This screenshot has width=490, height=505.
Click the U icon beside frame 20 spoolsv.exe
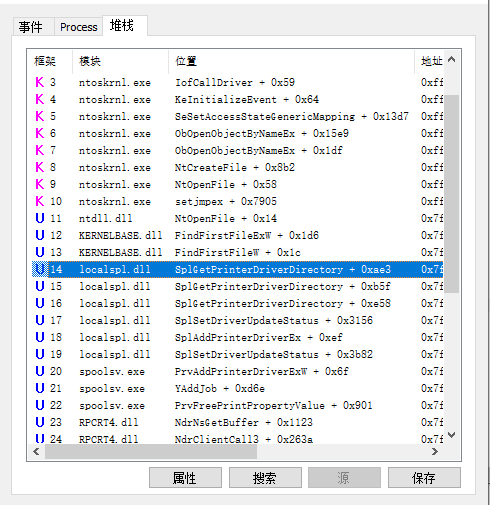(x=40, y=371)
